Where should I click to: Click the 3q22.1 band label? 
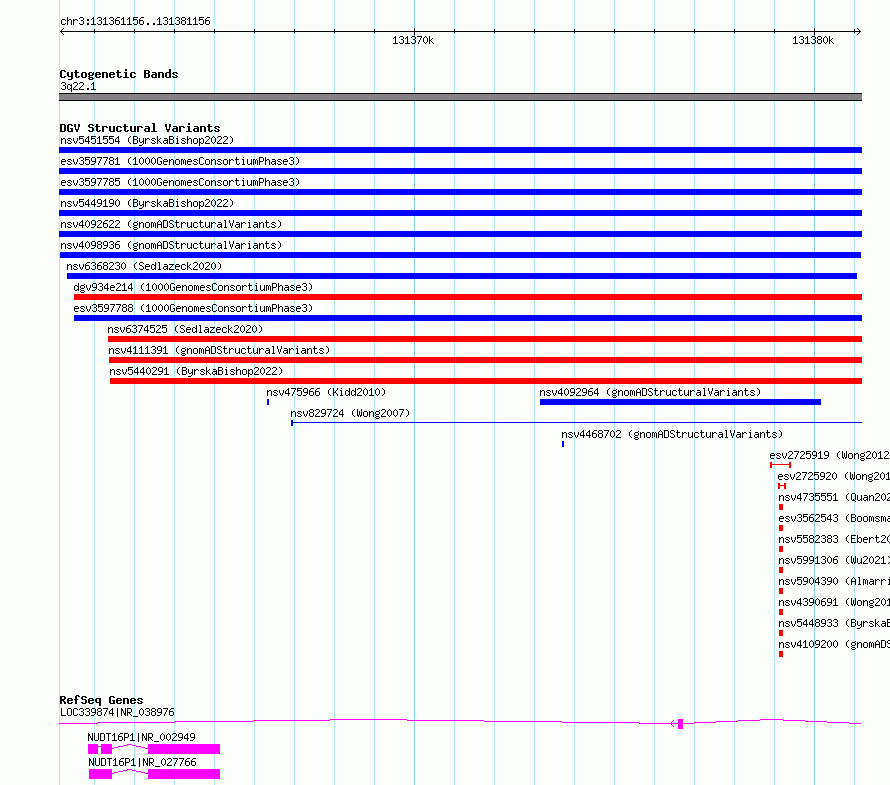tap(78, 86)
